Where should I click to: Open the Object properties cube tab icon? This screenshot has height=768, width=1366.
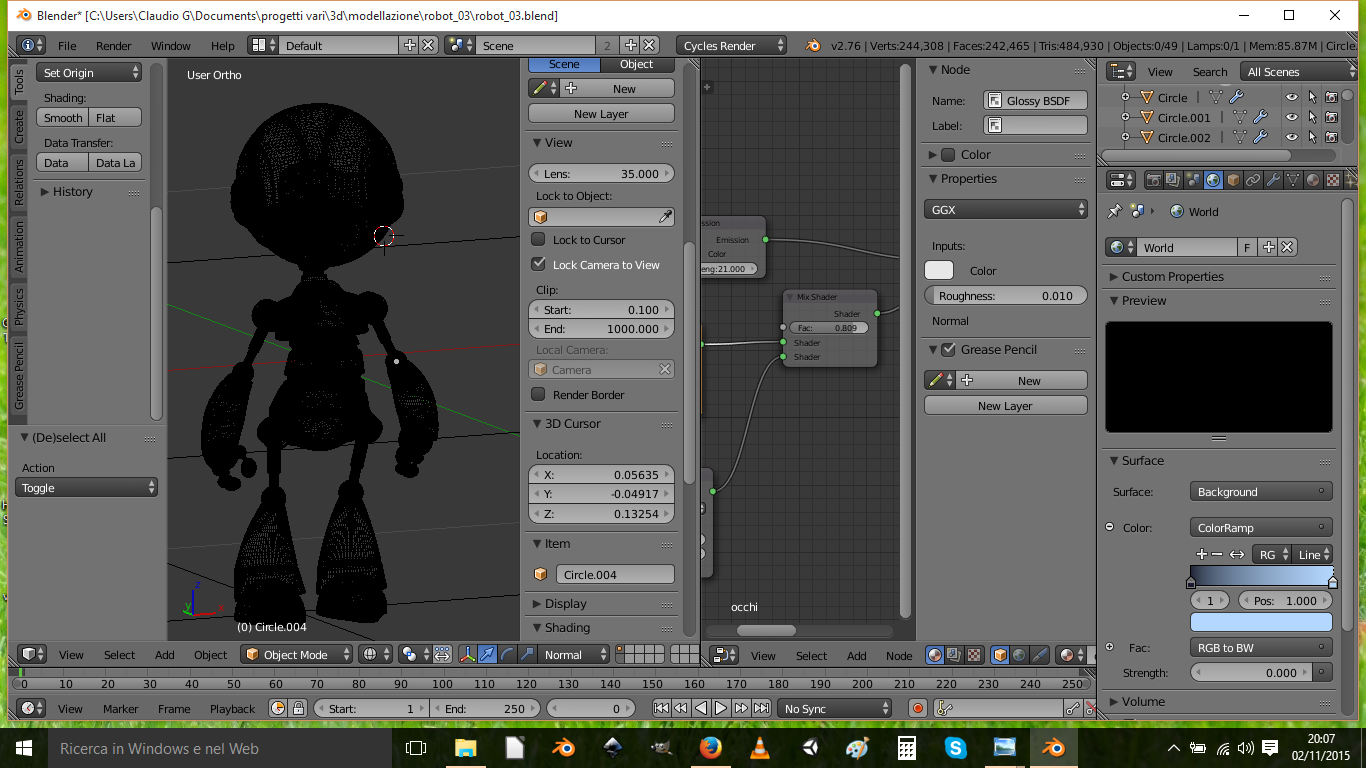coord(1233,180)
